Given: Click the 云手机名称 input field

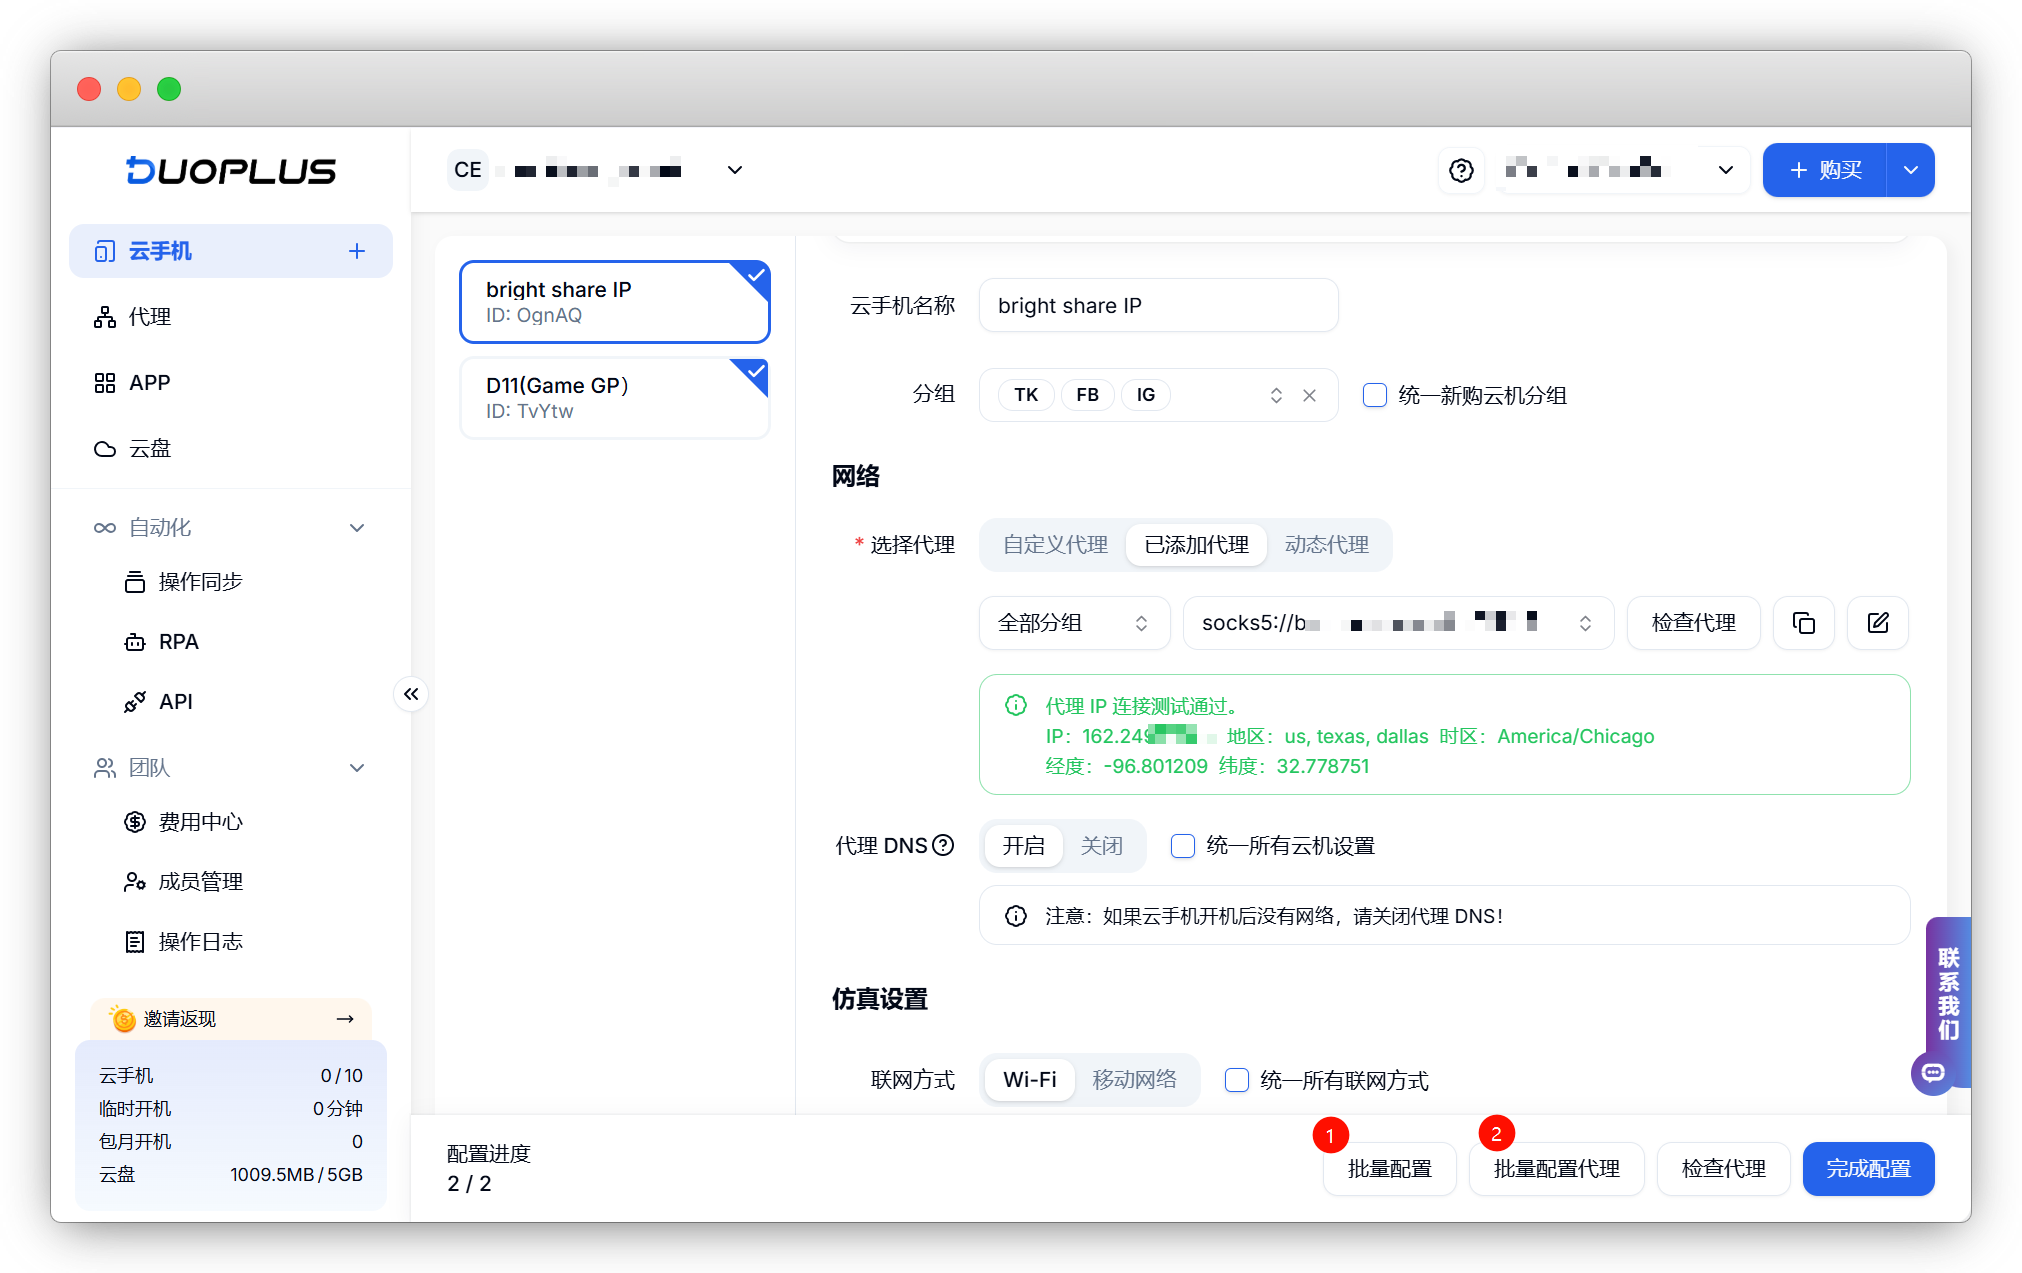Looking at the screenshot, I should [1158, 306].
